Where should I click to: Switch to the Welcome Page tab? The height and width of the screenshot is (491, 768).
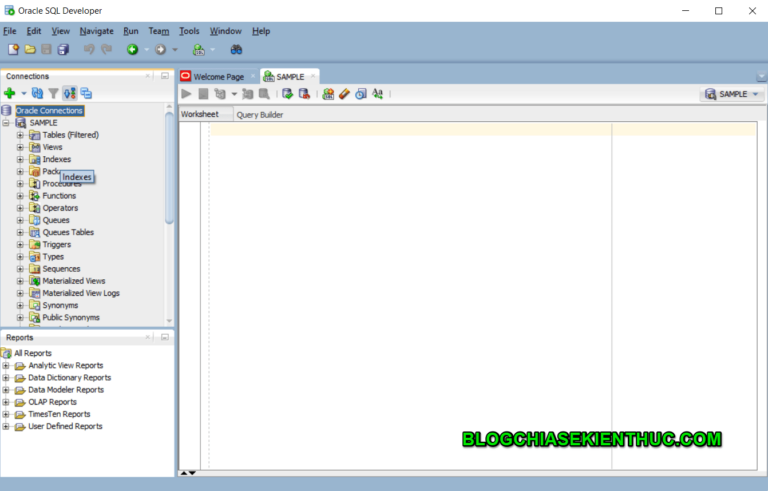[x=218, y=77]
